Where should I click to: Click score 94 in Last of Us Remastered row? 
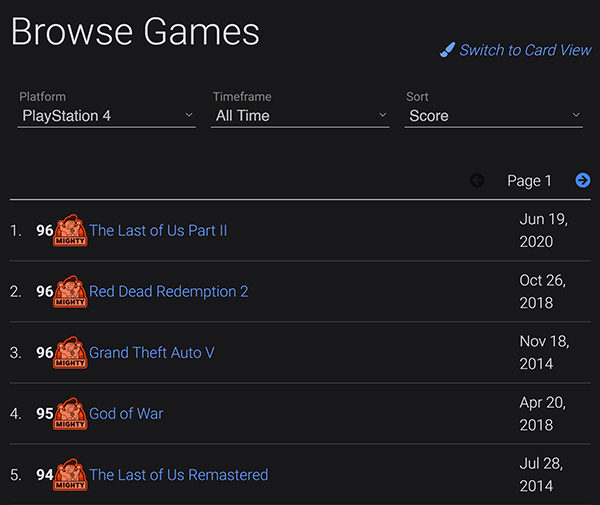click(x=44, y=475)
